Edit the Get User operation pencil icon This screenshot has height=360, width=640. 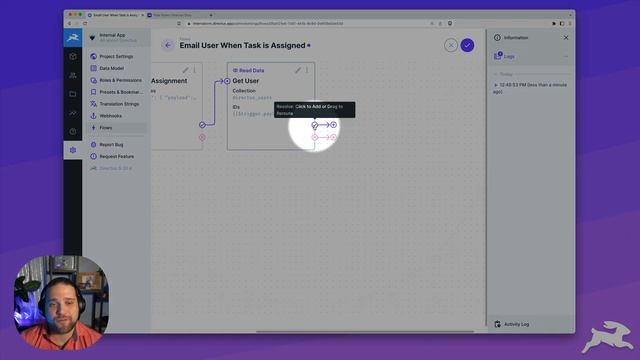click(298, 70)
